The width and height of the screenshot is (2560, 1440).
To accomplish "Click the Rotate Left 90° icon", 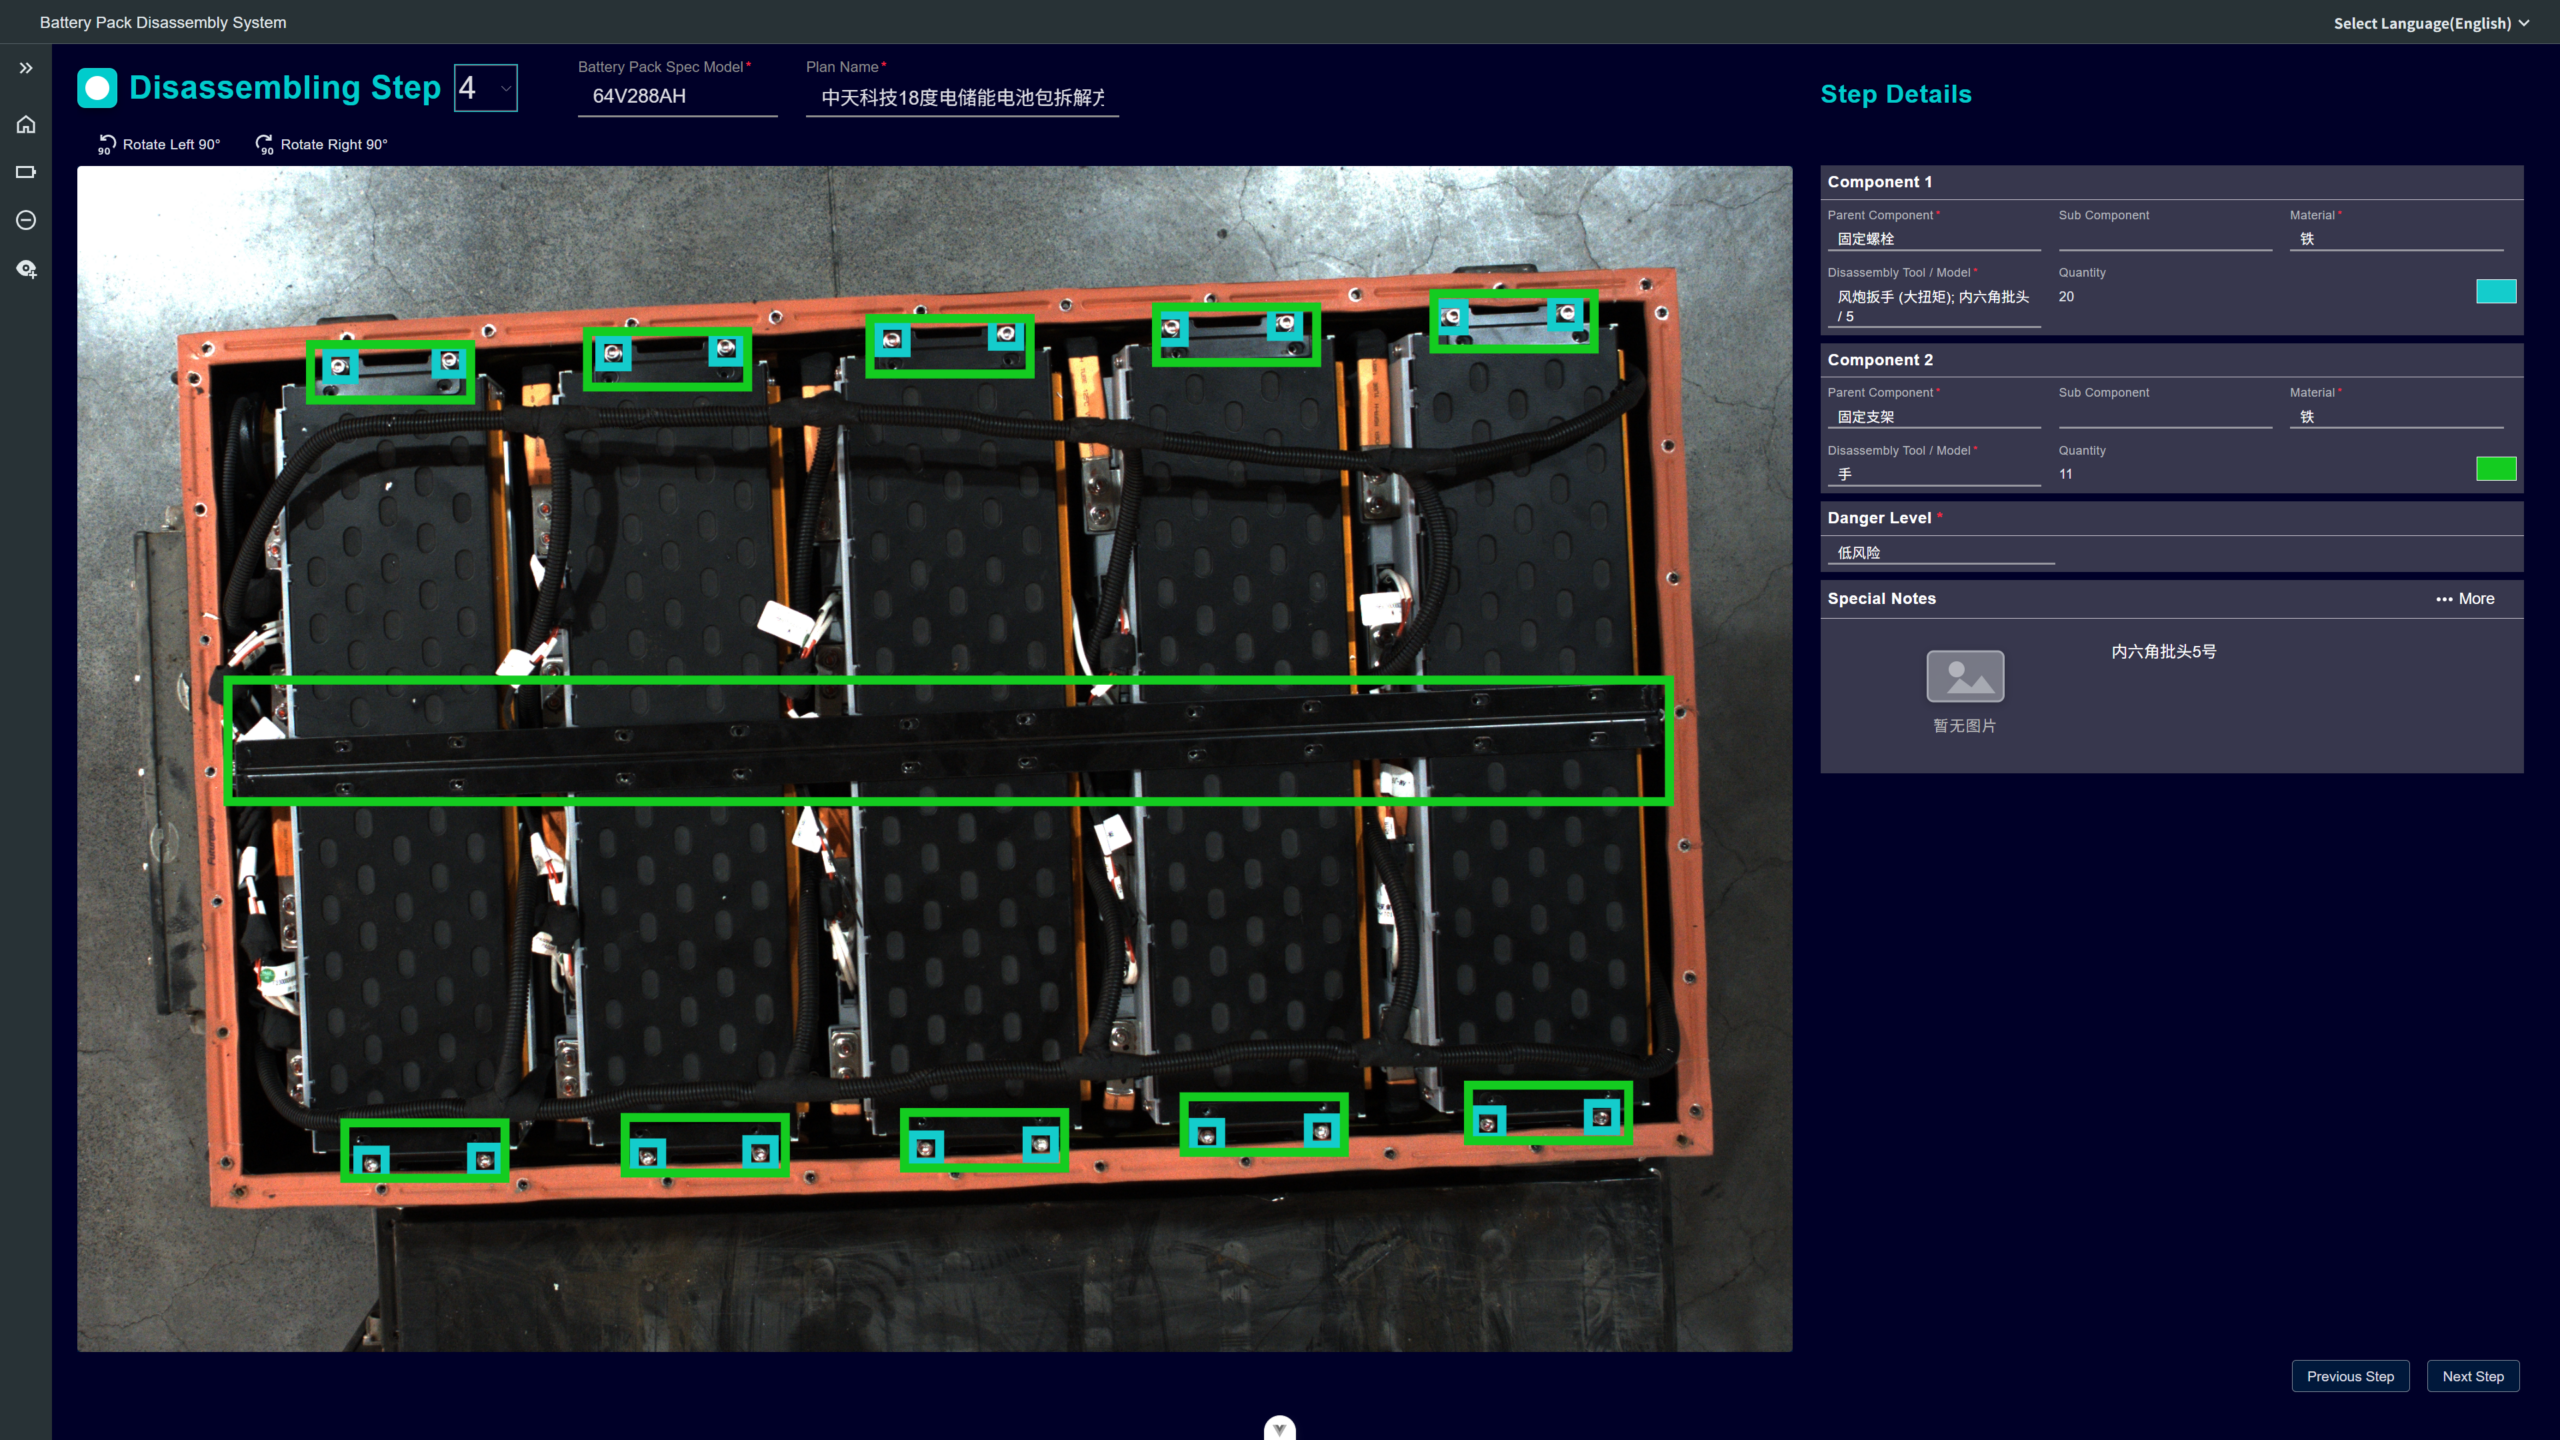I will click(x=107, y=144).
